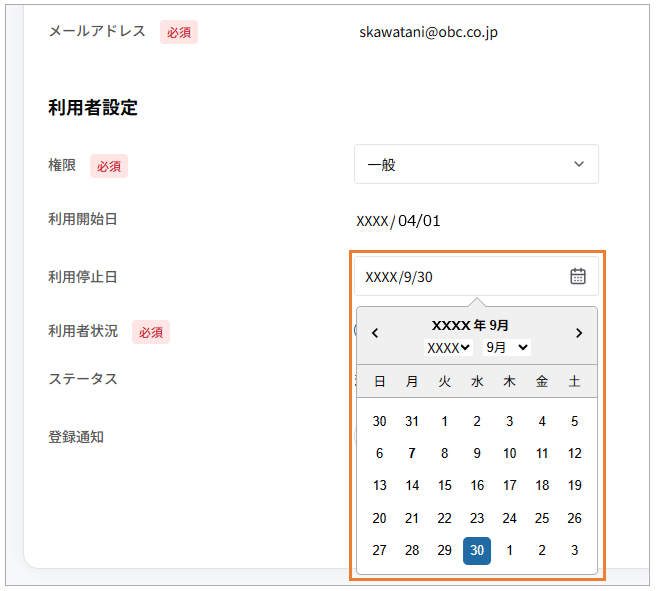Image resolution: width=656 pixels, height=591 pixels.
Task: Select day 31 of previous month
Action: (x=412, y=421)
